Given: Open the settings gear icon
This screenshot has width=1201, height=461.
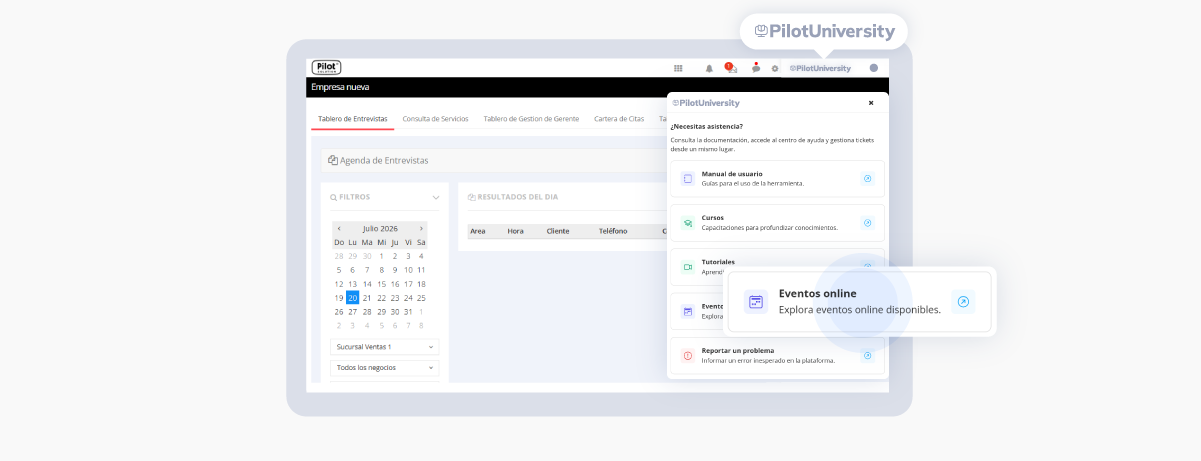Looking at the screenshot, I should point(775,68).
